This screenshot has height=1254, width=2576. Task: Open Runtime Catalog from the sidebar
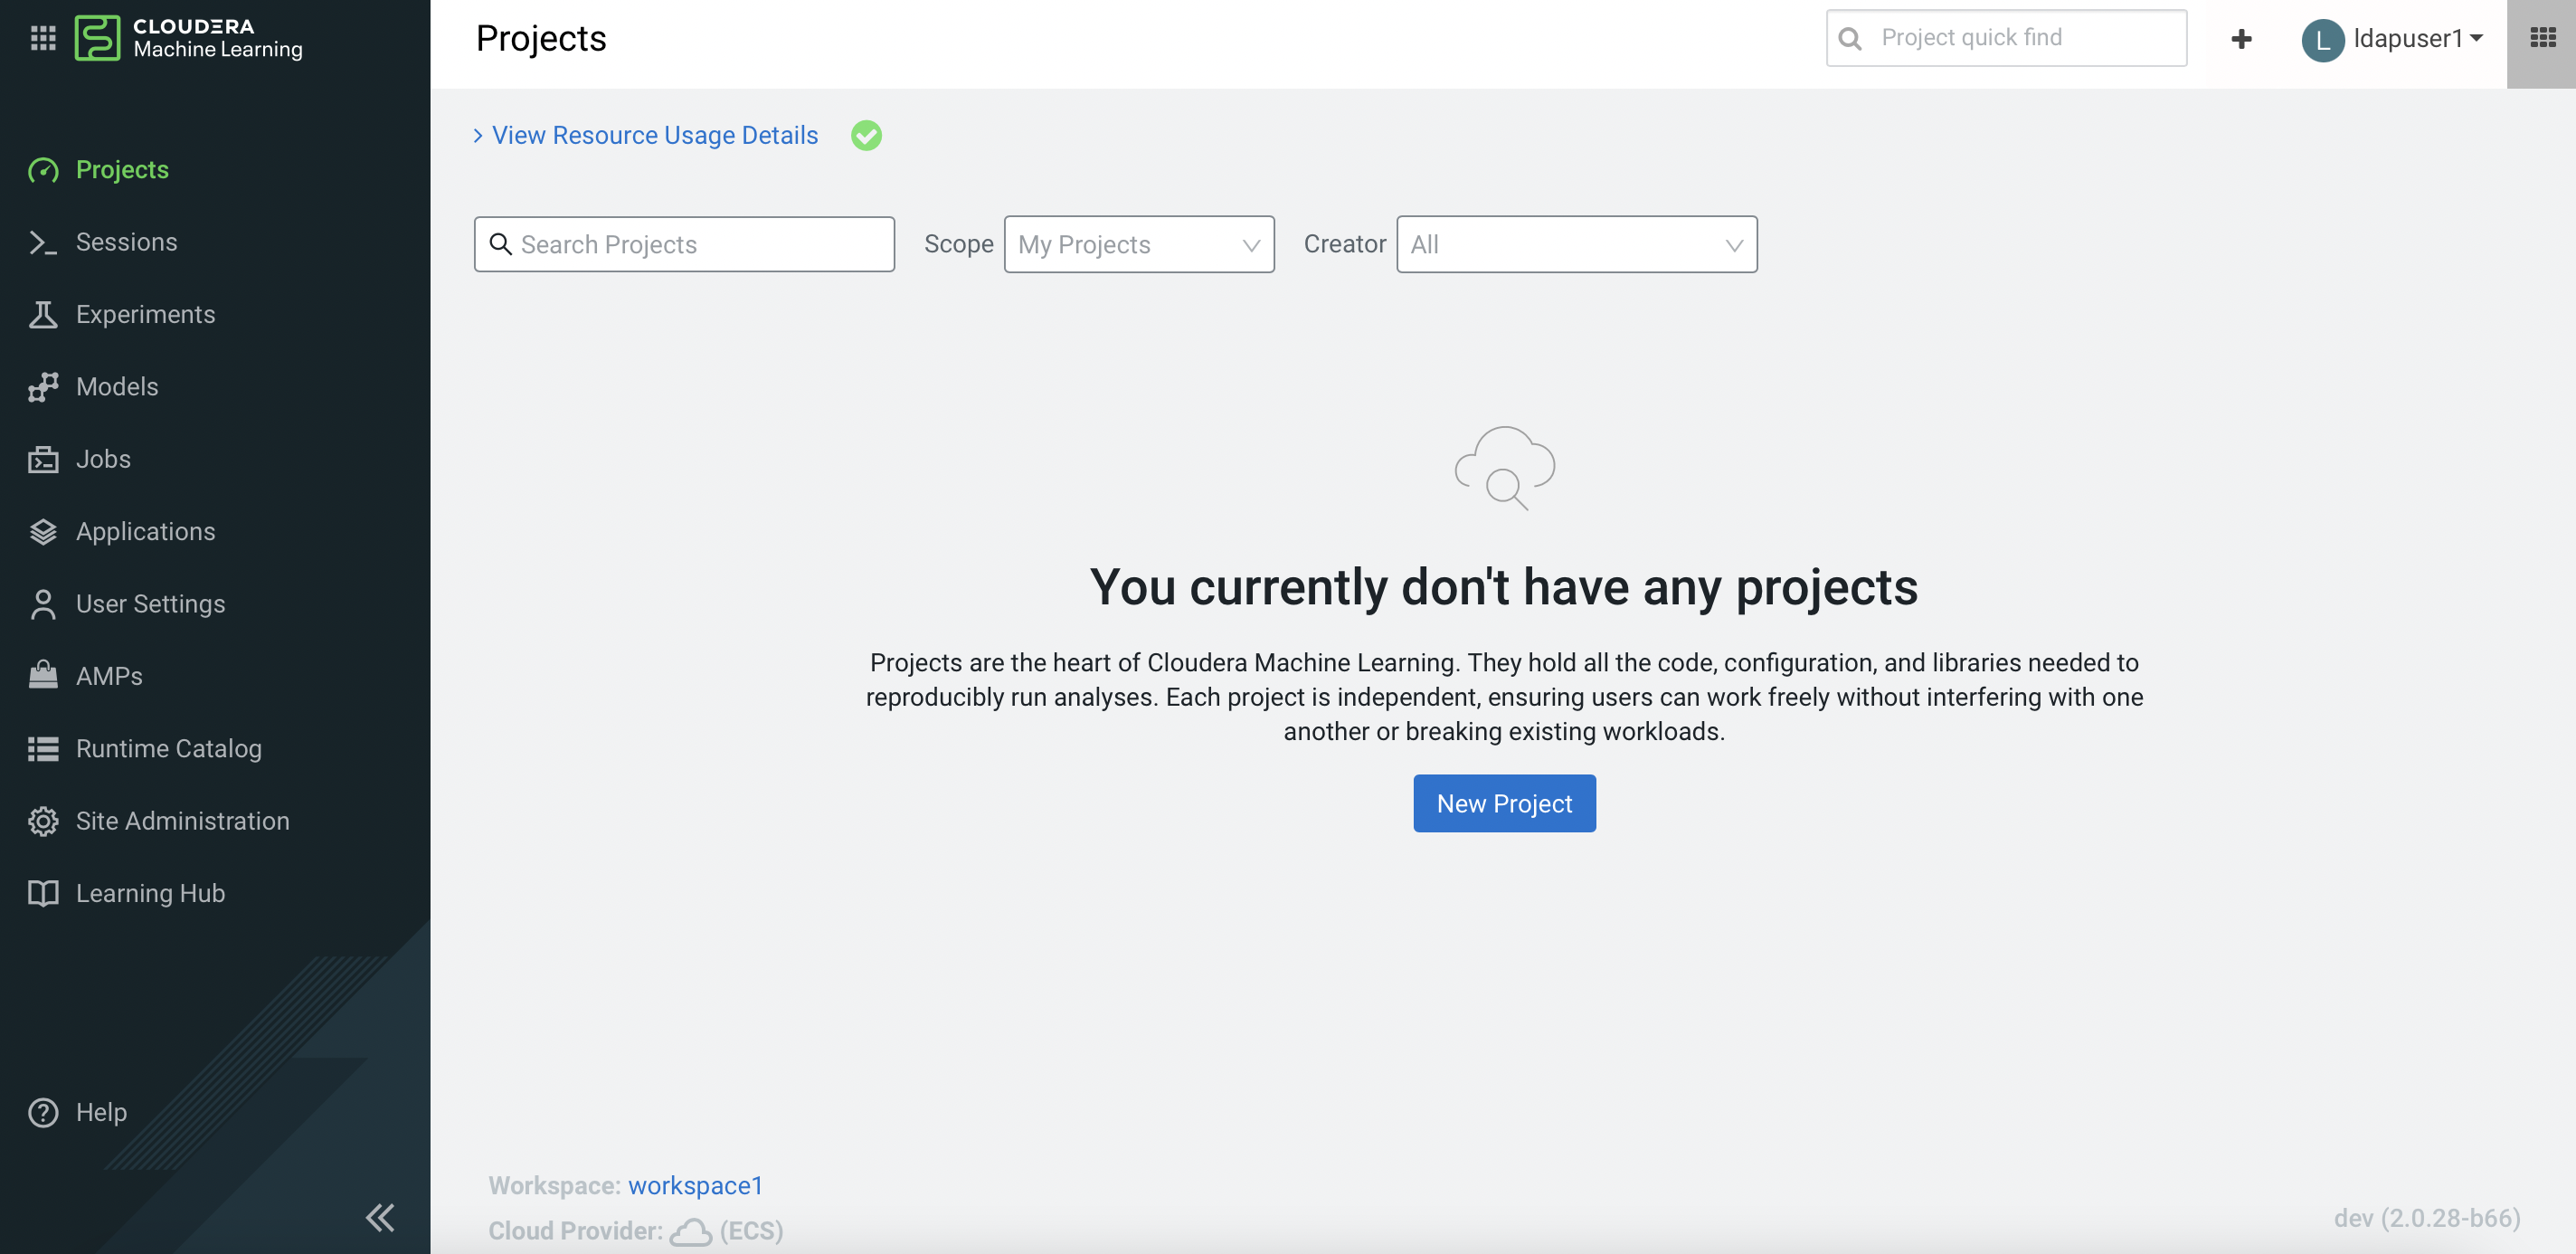coord(168,748)
